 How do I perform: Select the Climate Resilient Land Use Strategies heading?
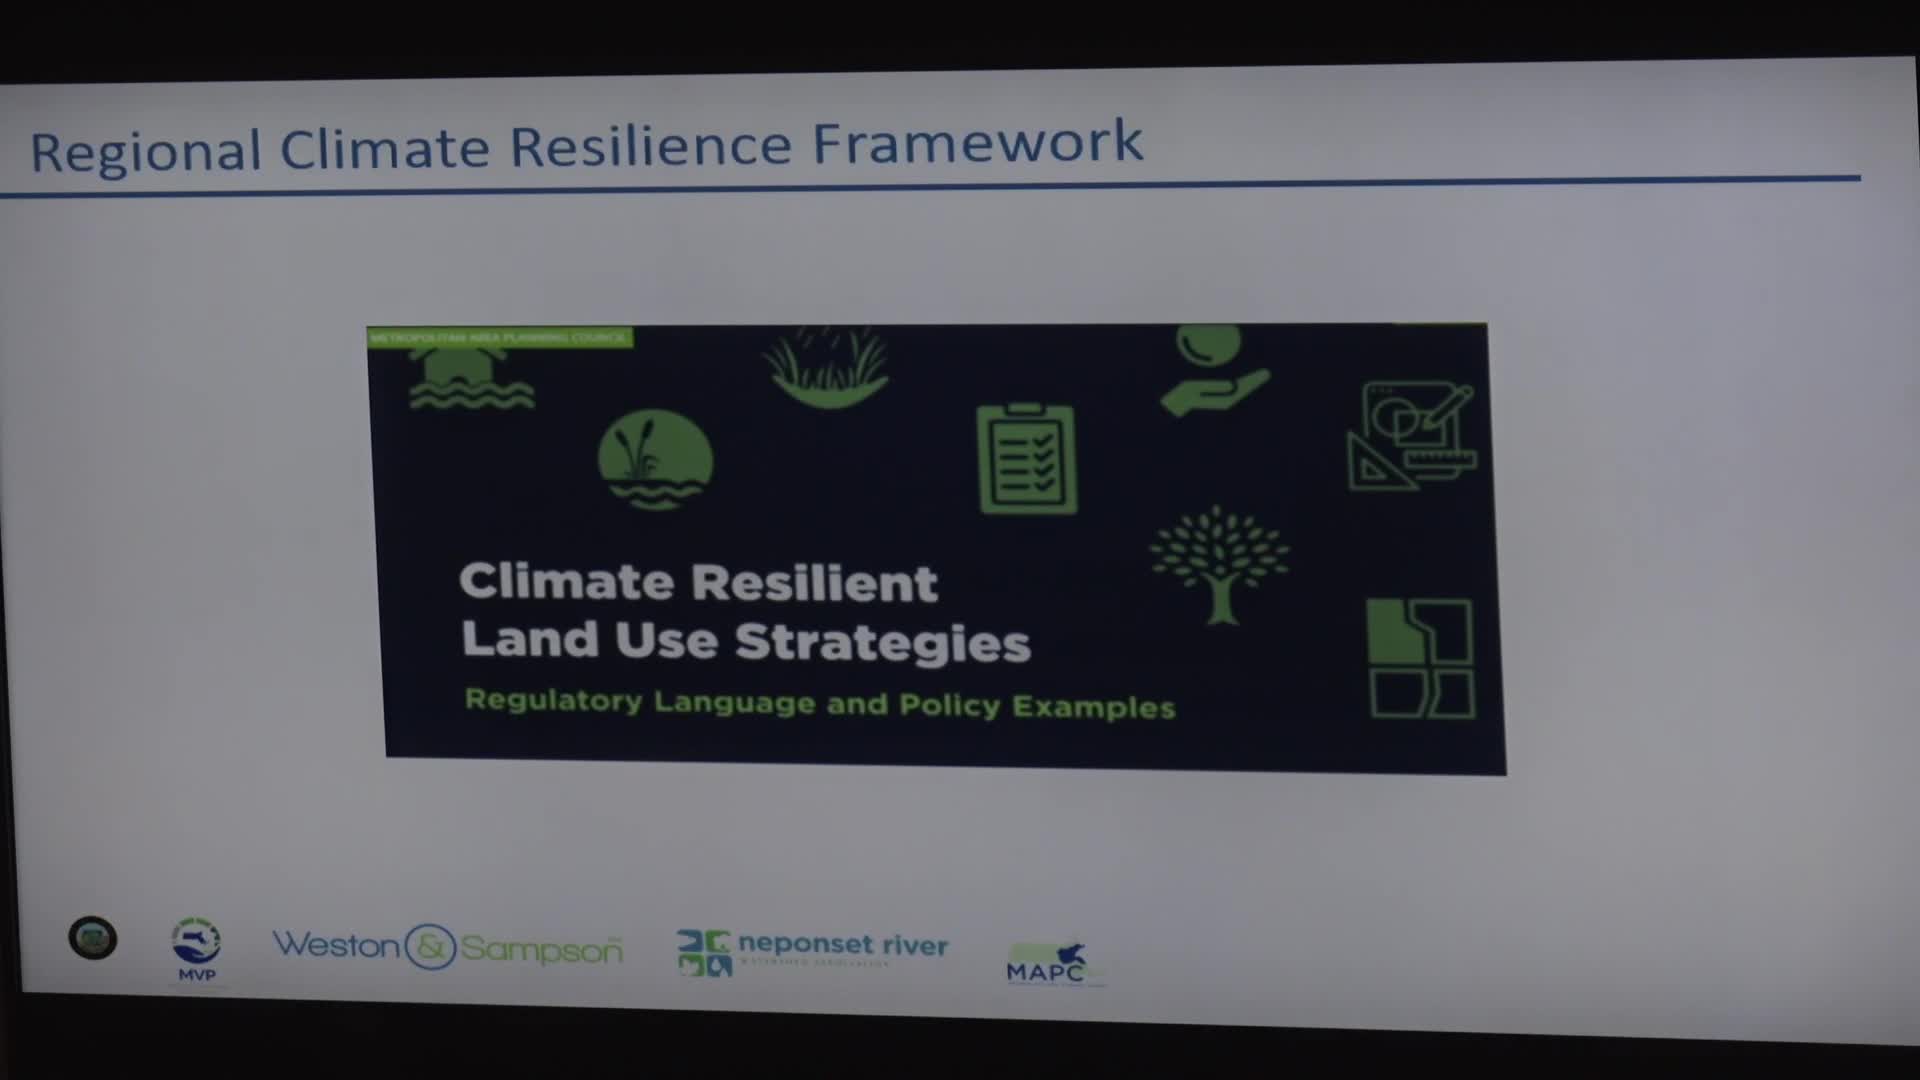pos(745,611)
